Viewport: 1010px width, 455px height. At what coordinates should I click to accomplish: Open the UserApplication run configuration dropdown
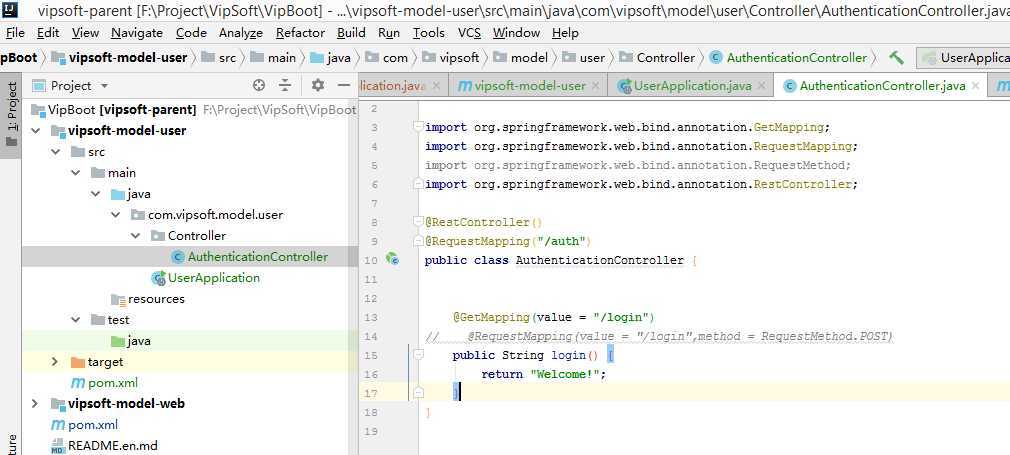click(x=963, y=58)
